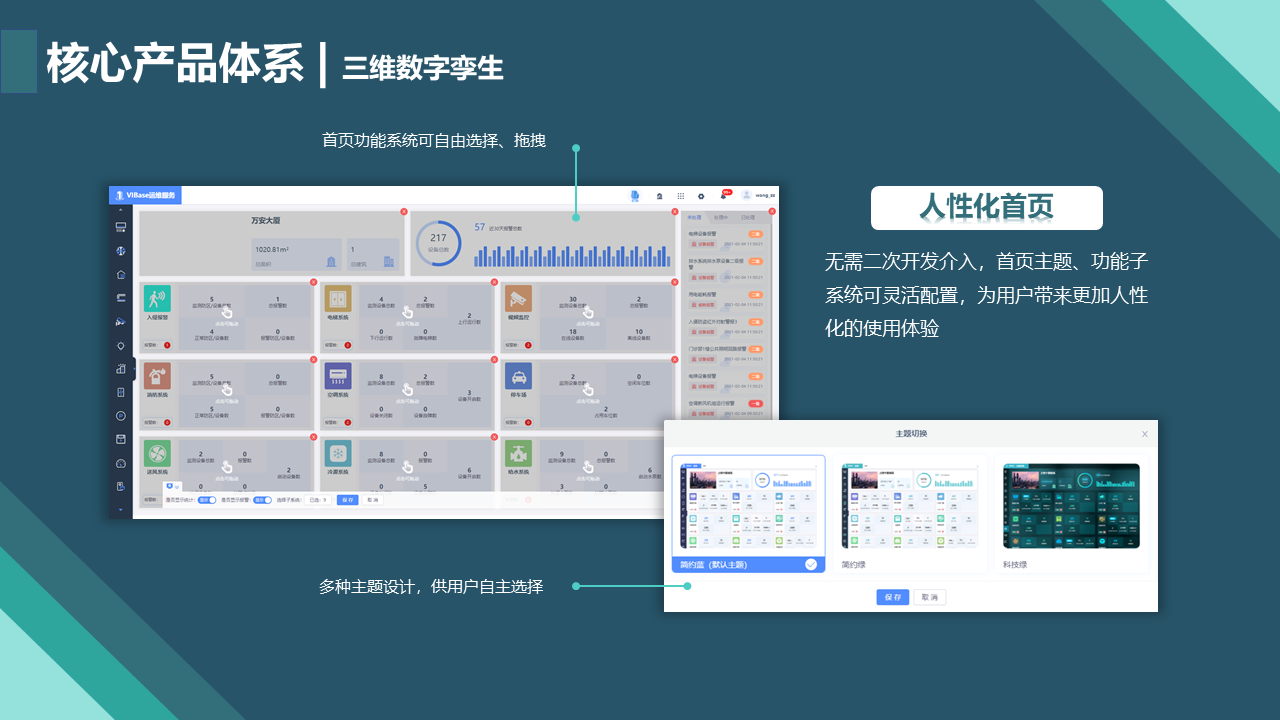
Task: Click the 送风系统 fan icon
Action: coord(157,453)
